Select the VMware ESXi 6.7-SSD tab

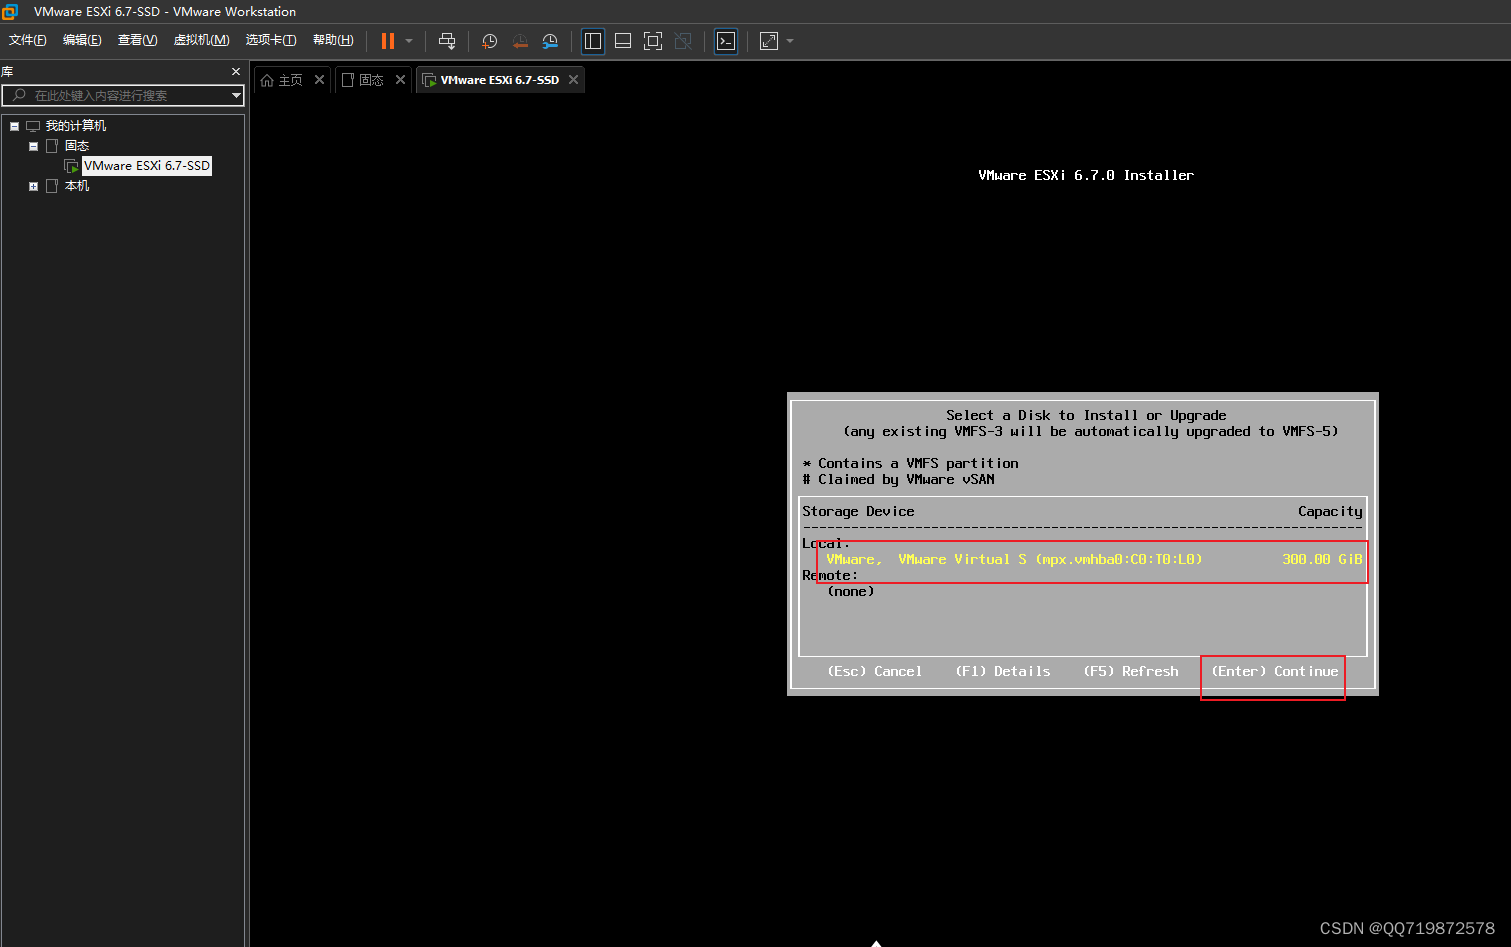(x=499, y=80)
